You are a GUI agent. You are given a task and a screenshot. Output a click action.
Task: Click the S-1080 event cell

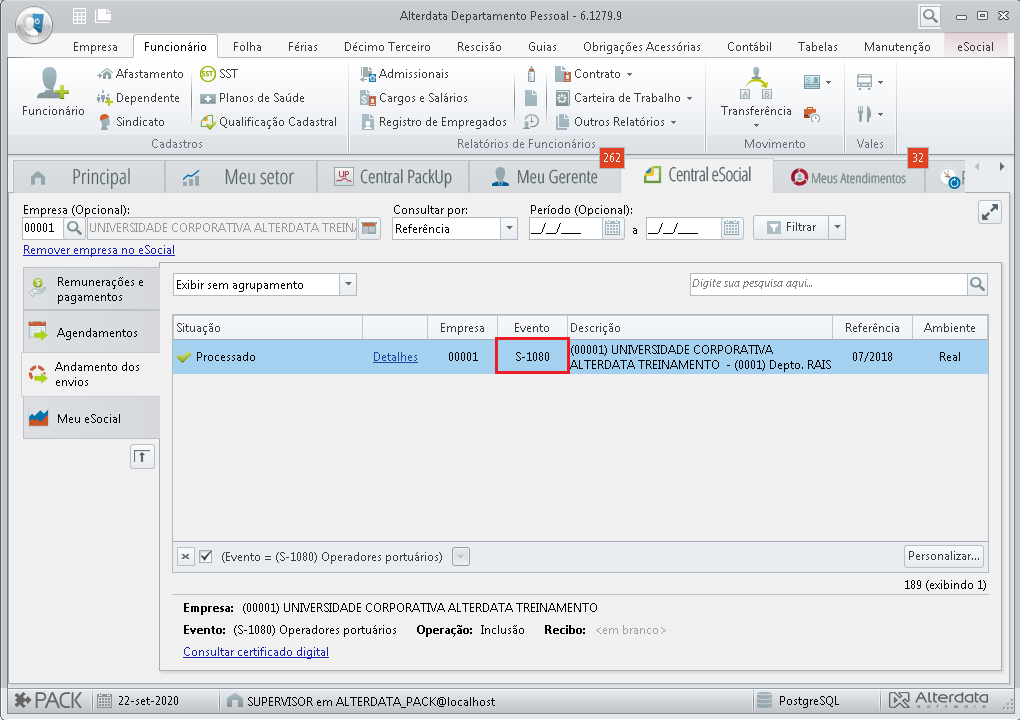(x=532, y=356)
